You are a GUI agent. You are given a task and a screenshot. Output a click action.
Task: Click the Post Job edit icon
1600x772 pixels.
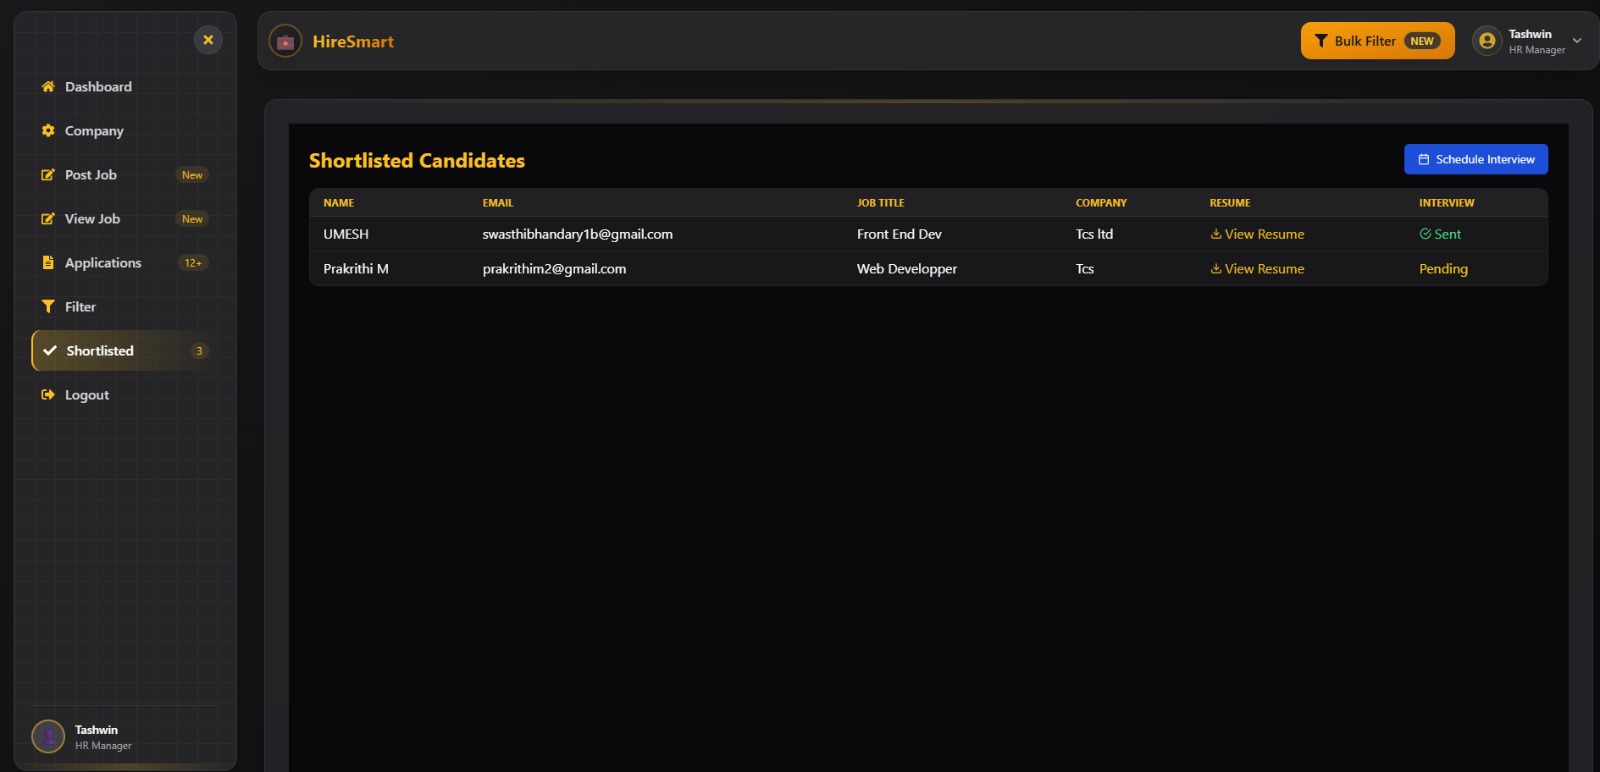48,175
